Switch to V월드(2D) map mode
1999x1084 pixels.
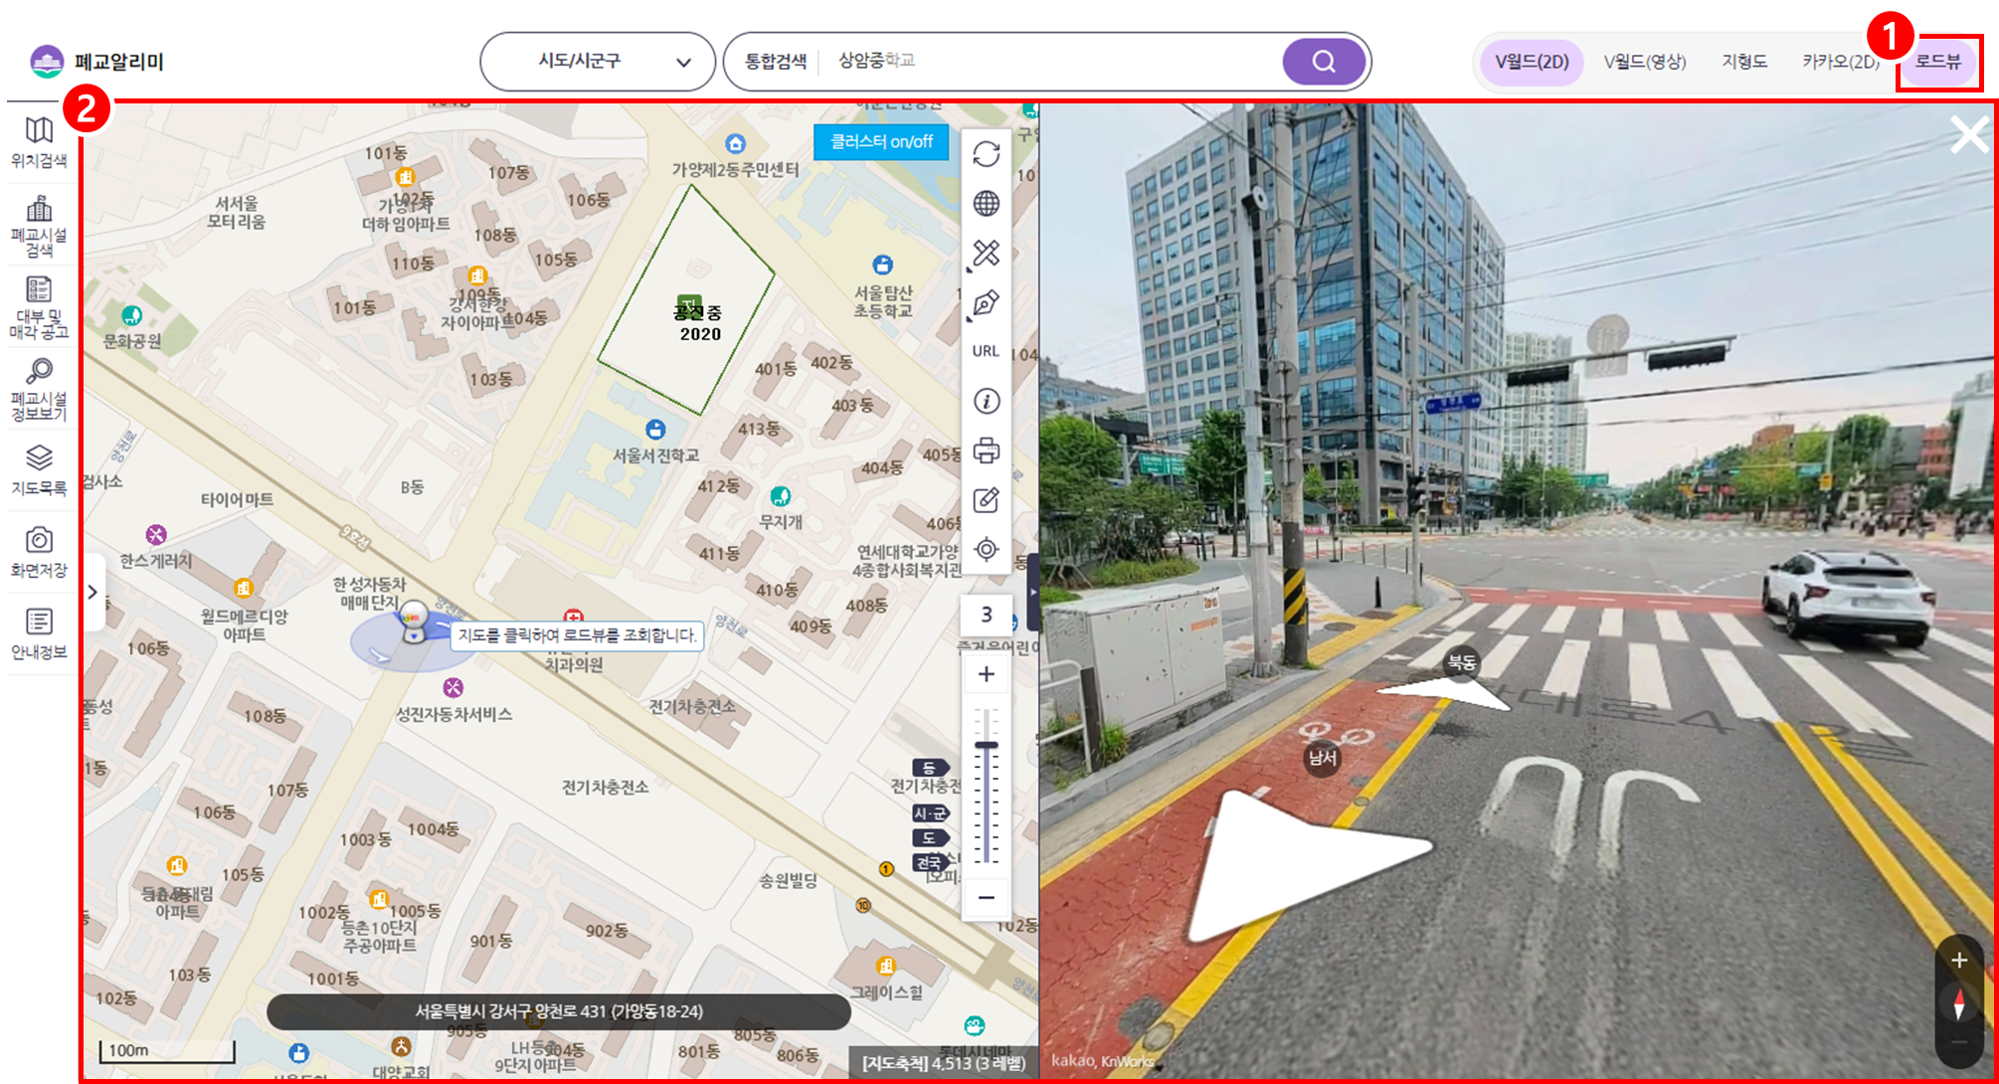coord(1531,62)
